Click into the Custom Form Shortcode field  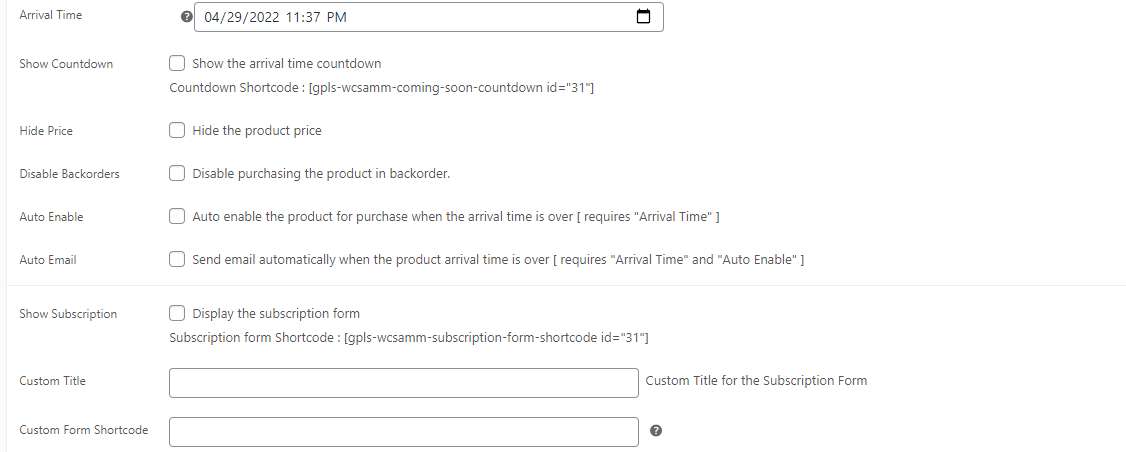coord(404,432)
